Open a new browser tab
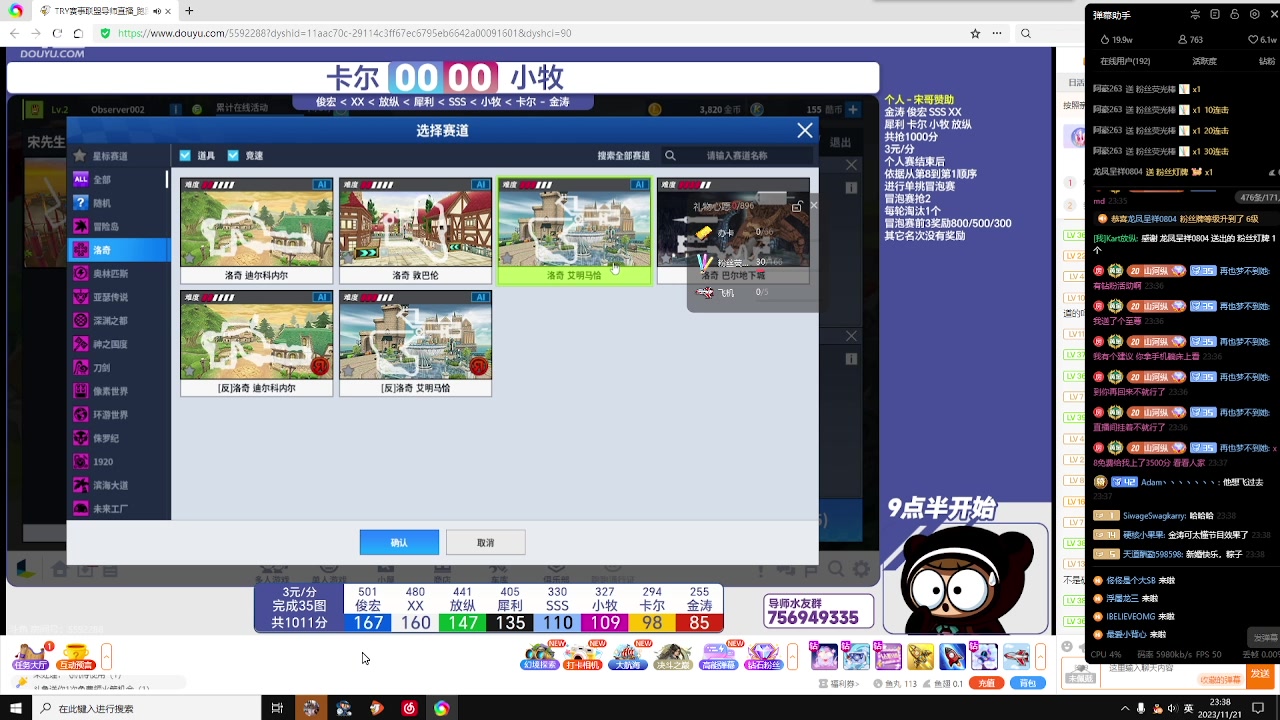 tap(189, 11)
